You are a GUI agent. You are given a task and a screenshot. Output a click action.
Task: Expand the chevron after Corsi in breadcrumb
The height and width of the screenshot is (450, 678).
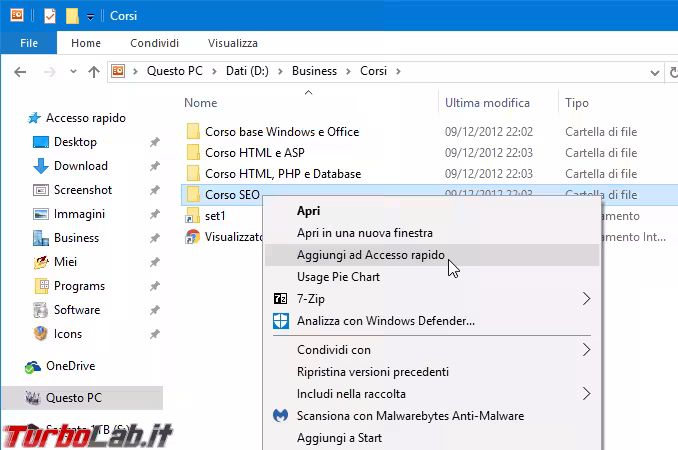[x=398, y=71]
